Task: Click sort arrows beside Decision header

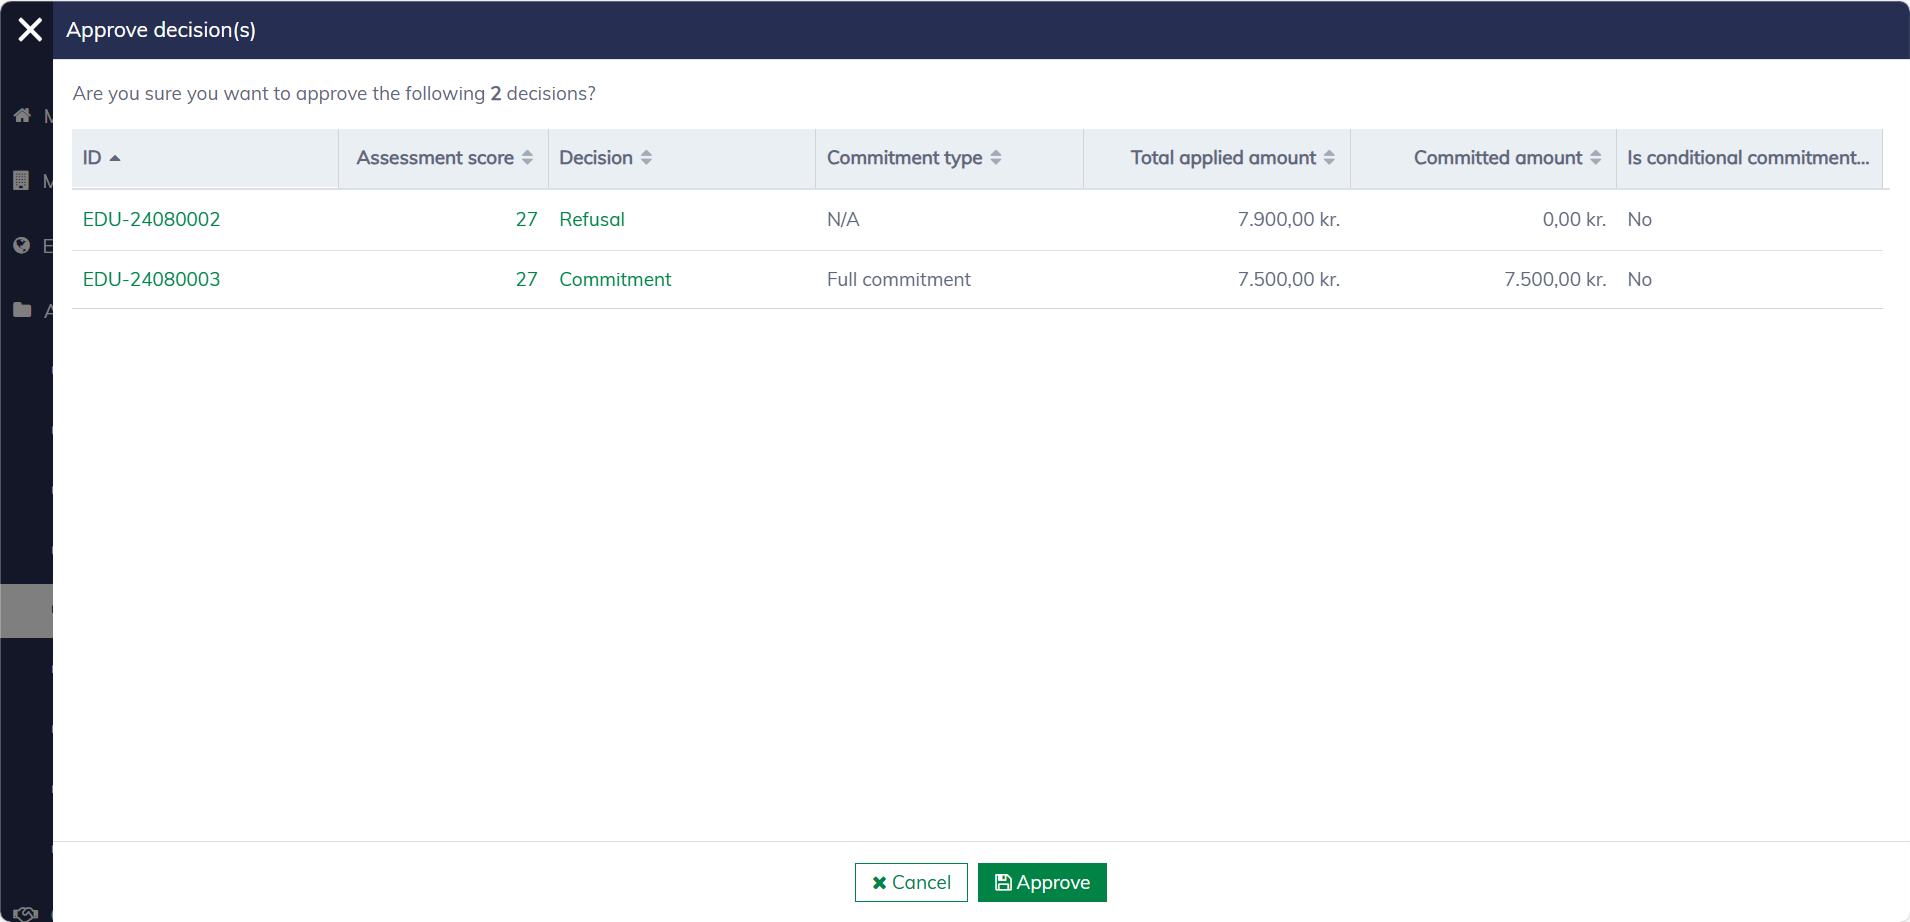Action: pyautogui.click(x=647, y=158)
